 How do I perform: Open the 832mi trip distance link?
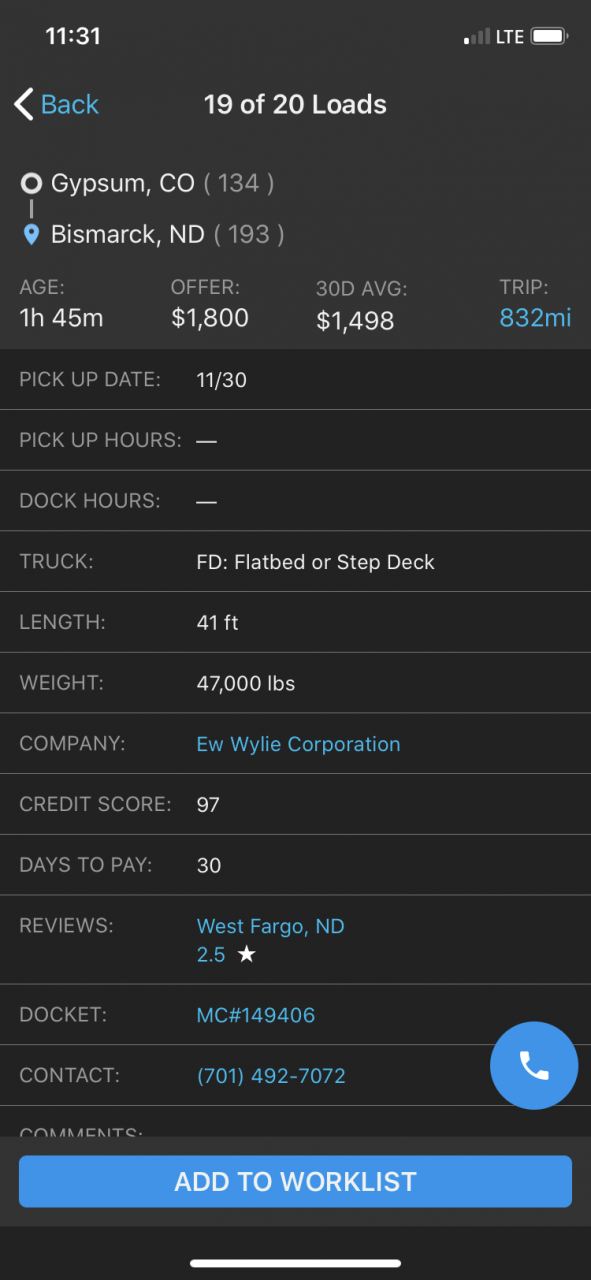tap(536, 318)
